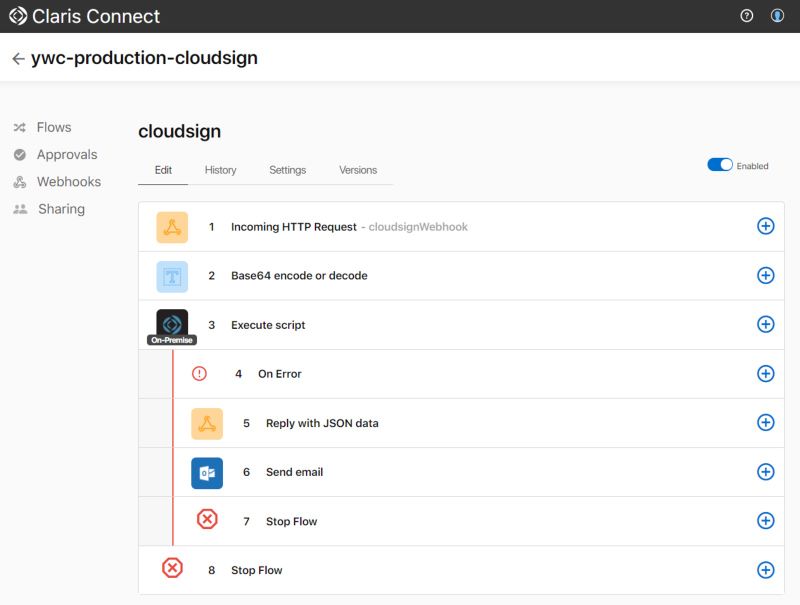
Task: Click the cloudsign flow title
Action: (x=180, y=132)
